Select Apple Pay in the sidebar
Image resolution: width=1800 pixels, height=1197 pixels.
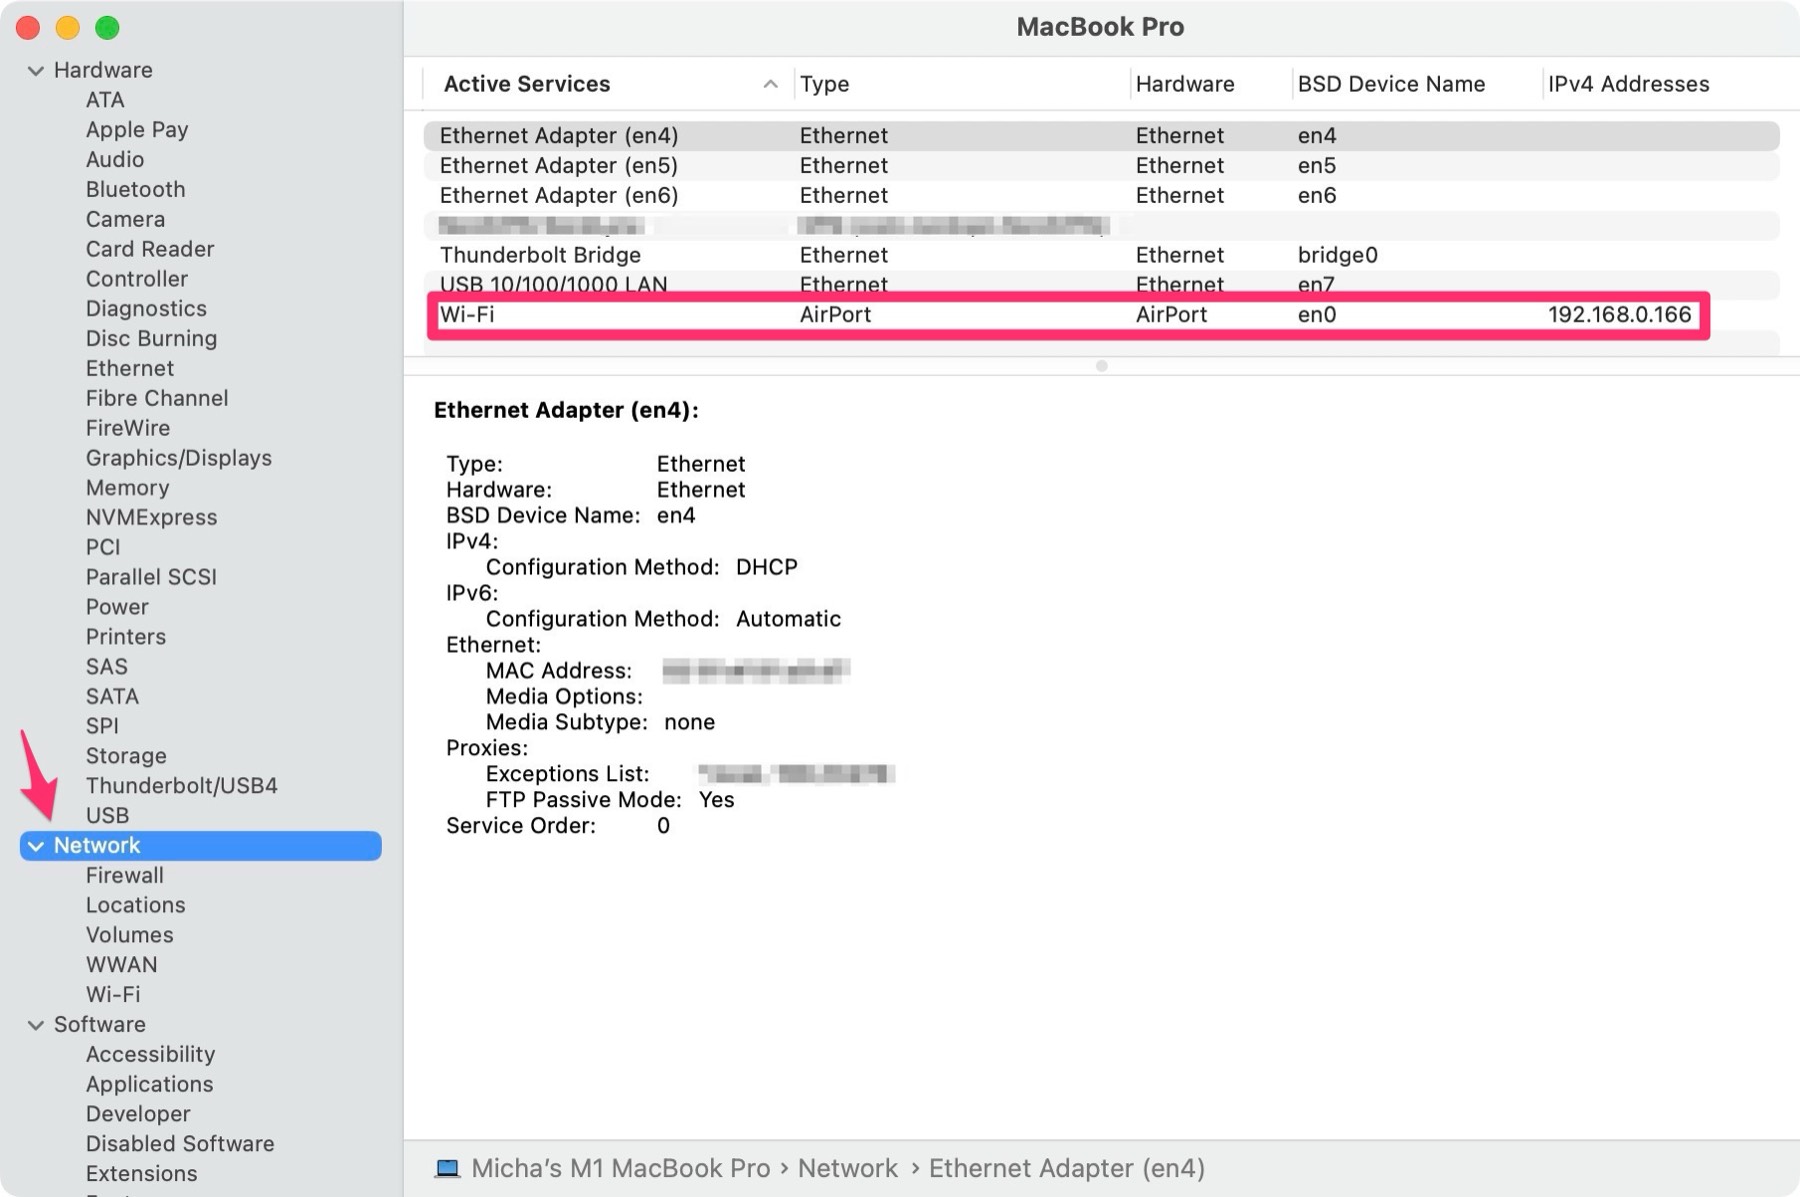[137, 130]
